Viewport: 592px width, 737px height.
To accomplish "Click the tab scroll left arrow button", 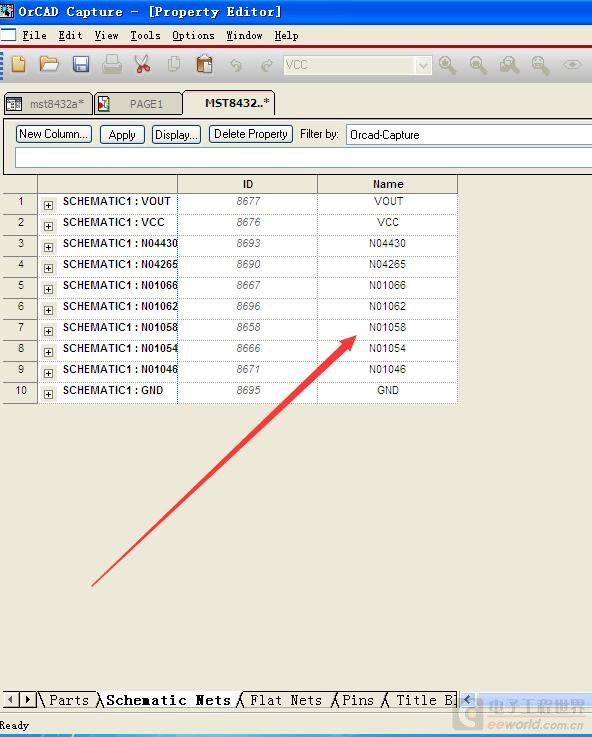I will point(11,699).
